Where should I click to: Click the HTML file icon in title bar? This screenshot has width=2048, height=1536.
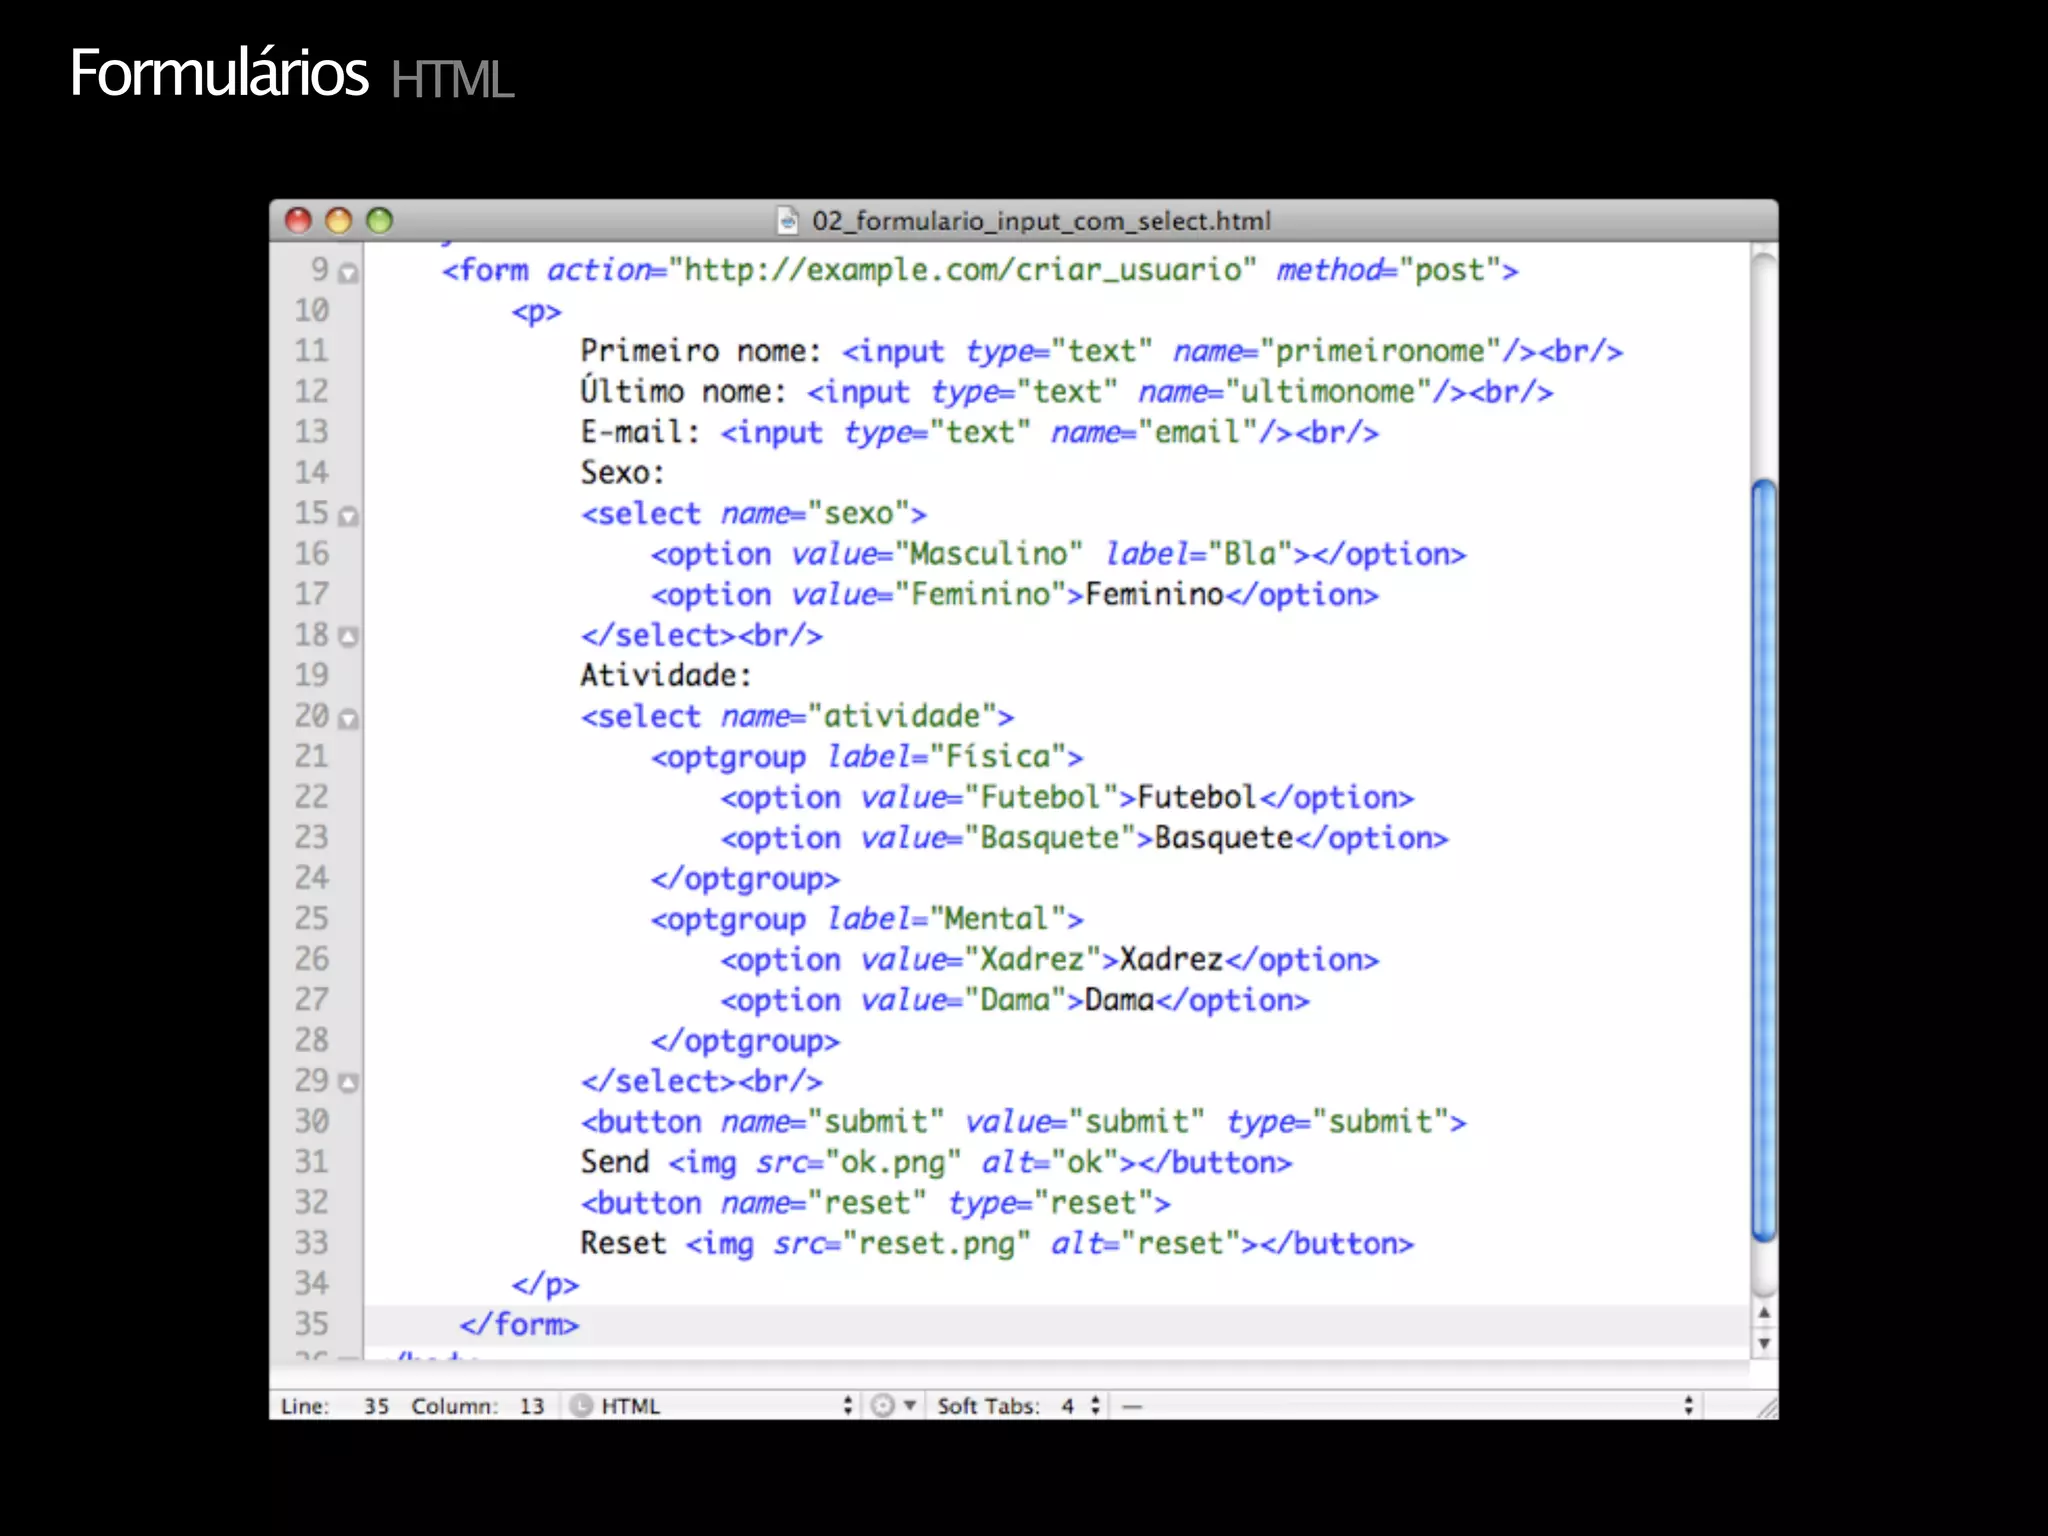click(788, 220)
